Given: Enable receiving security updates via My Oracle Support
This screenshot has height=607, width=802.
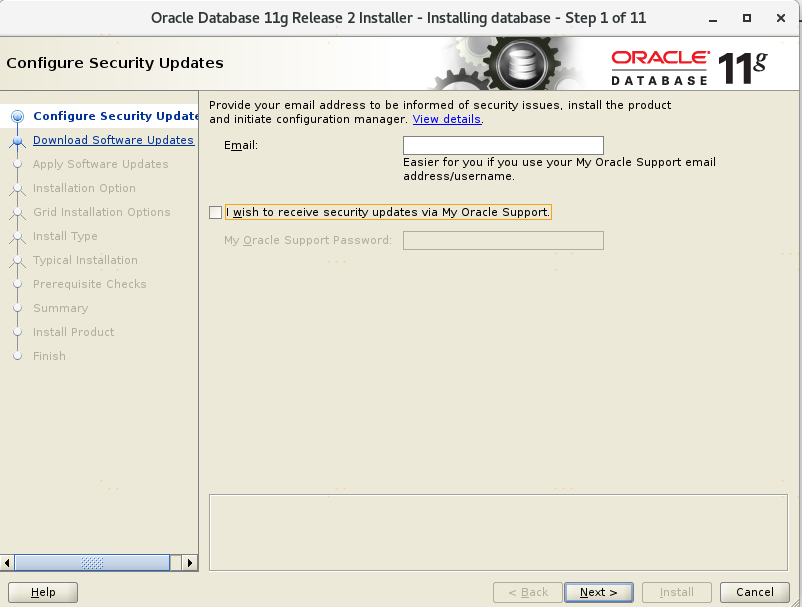Looking at the screenshot, I should click(215, 212).
